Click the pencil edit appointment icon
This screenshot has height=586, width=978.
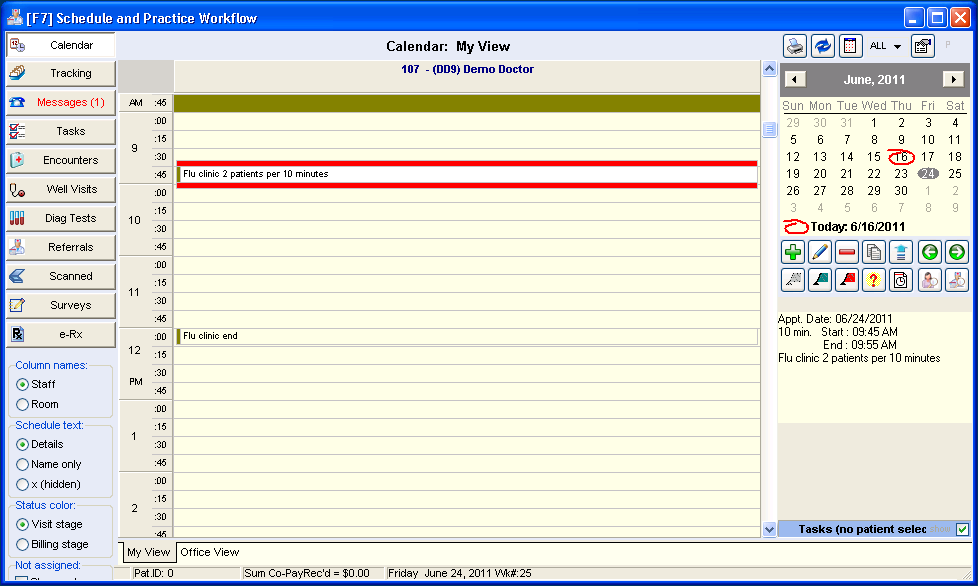click(820, 252)
